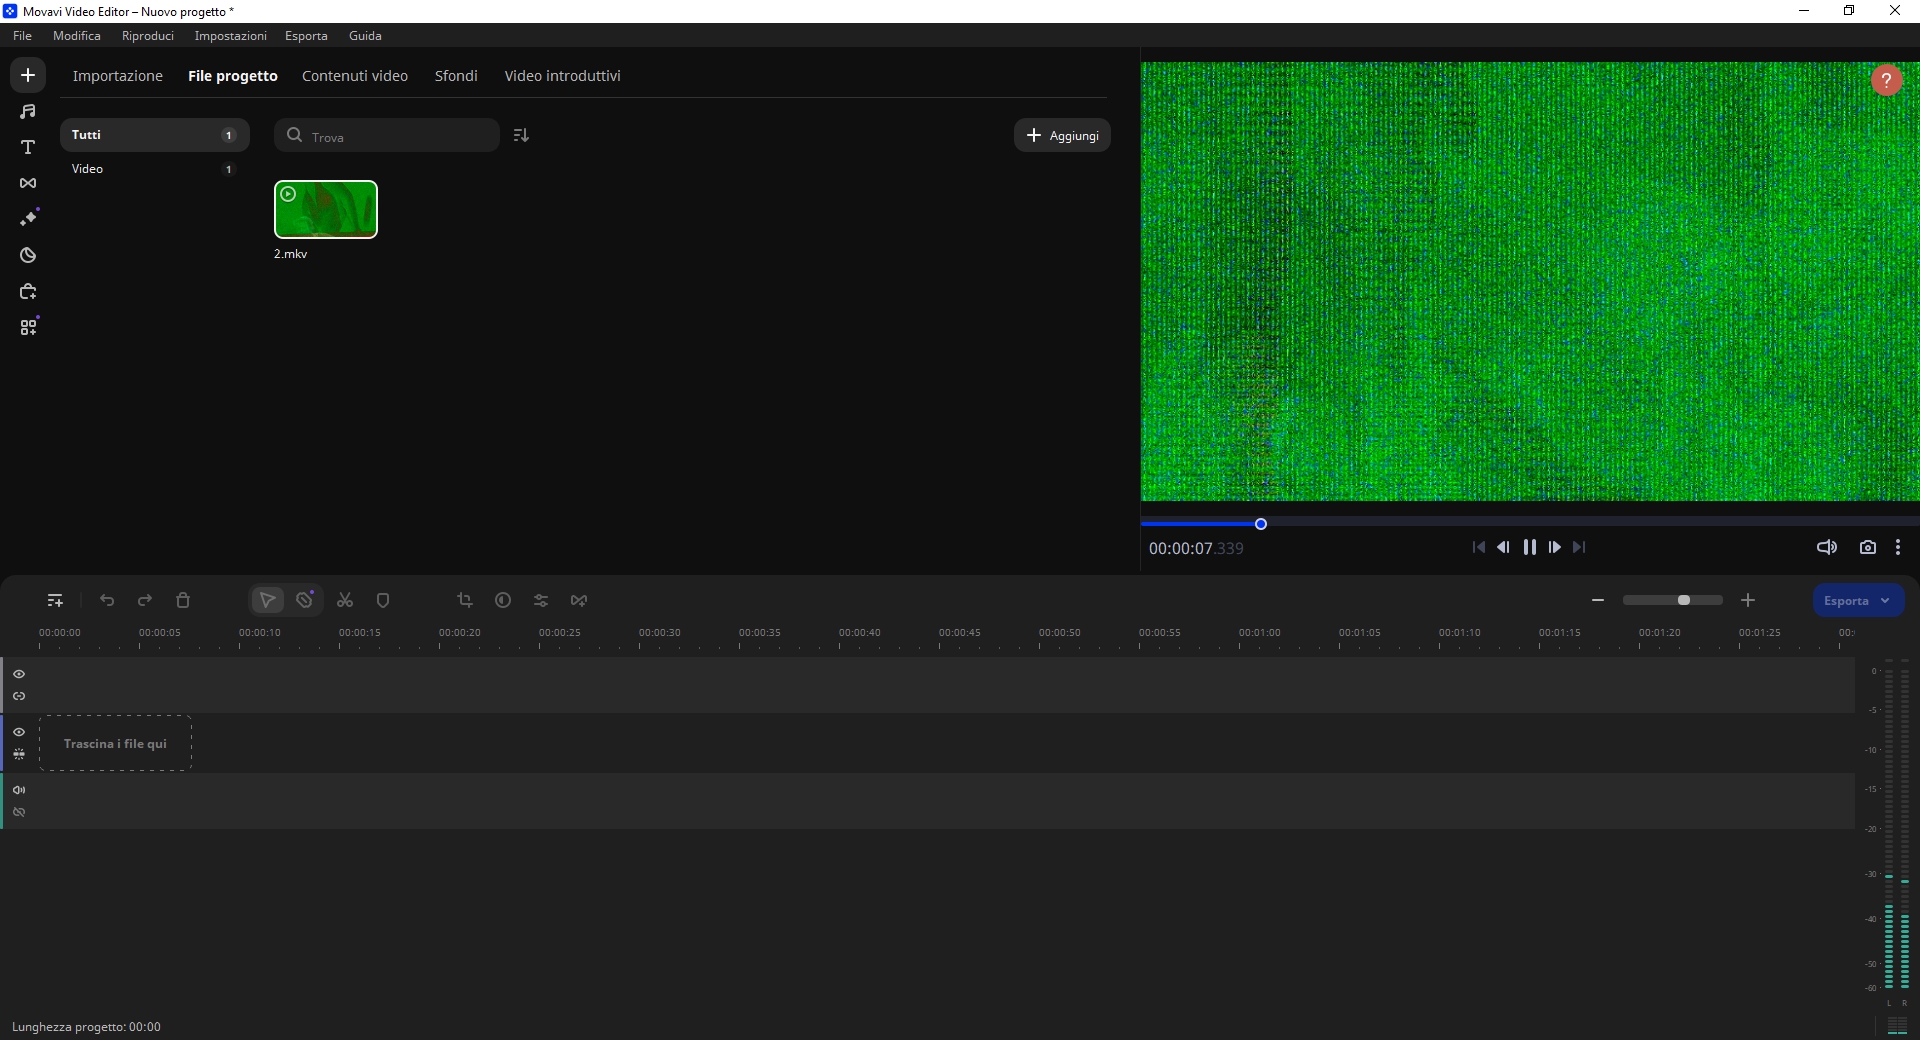
Task: Open the sidebar briefcase tools panel
Action: 28,291
